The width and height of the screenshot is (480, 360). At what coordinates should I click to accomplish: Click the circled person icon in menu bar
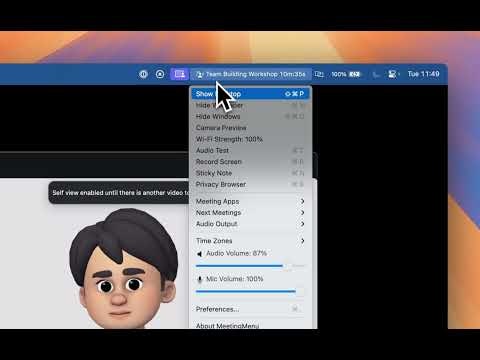click(x=160, y=74)
